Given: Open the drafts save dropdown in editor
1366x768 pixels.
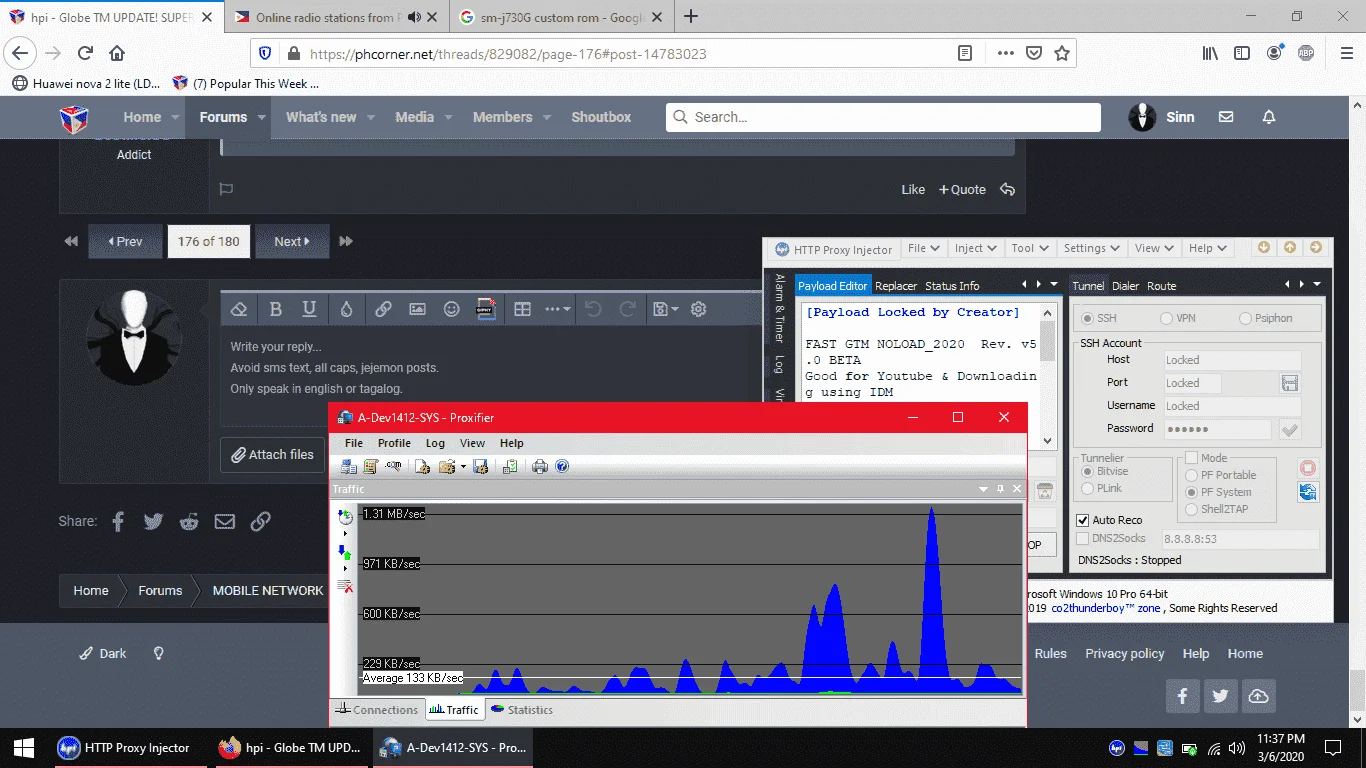Looking at the screenshot, I should point(665,310).
